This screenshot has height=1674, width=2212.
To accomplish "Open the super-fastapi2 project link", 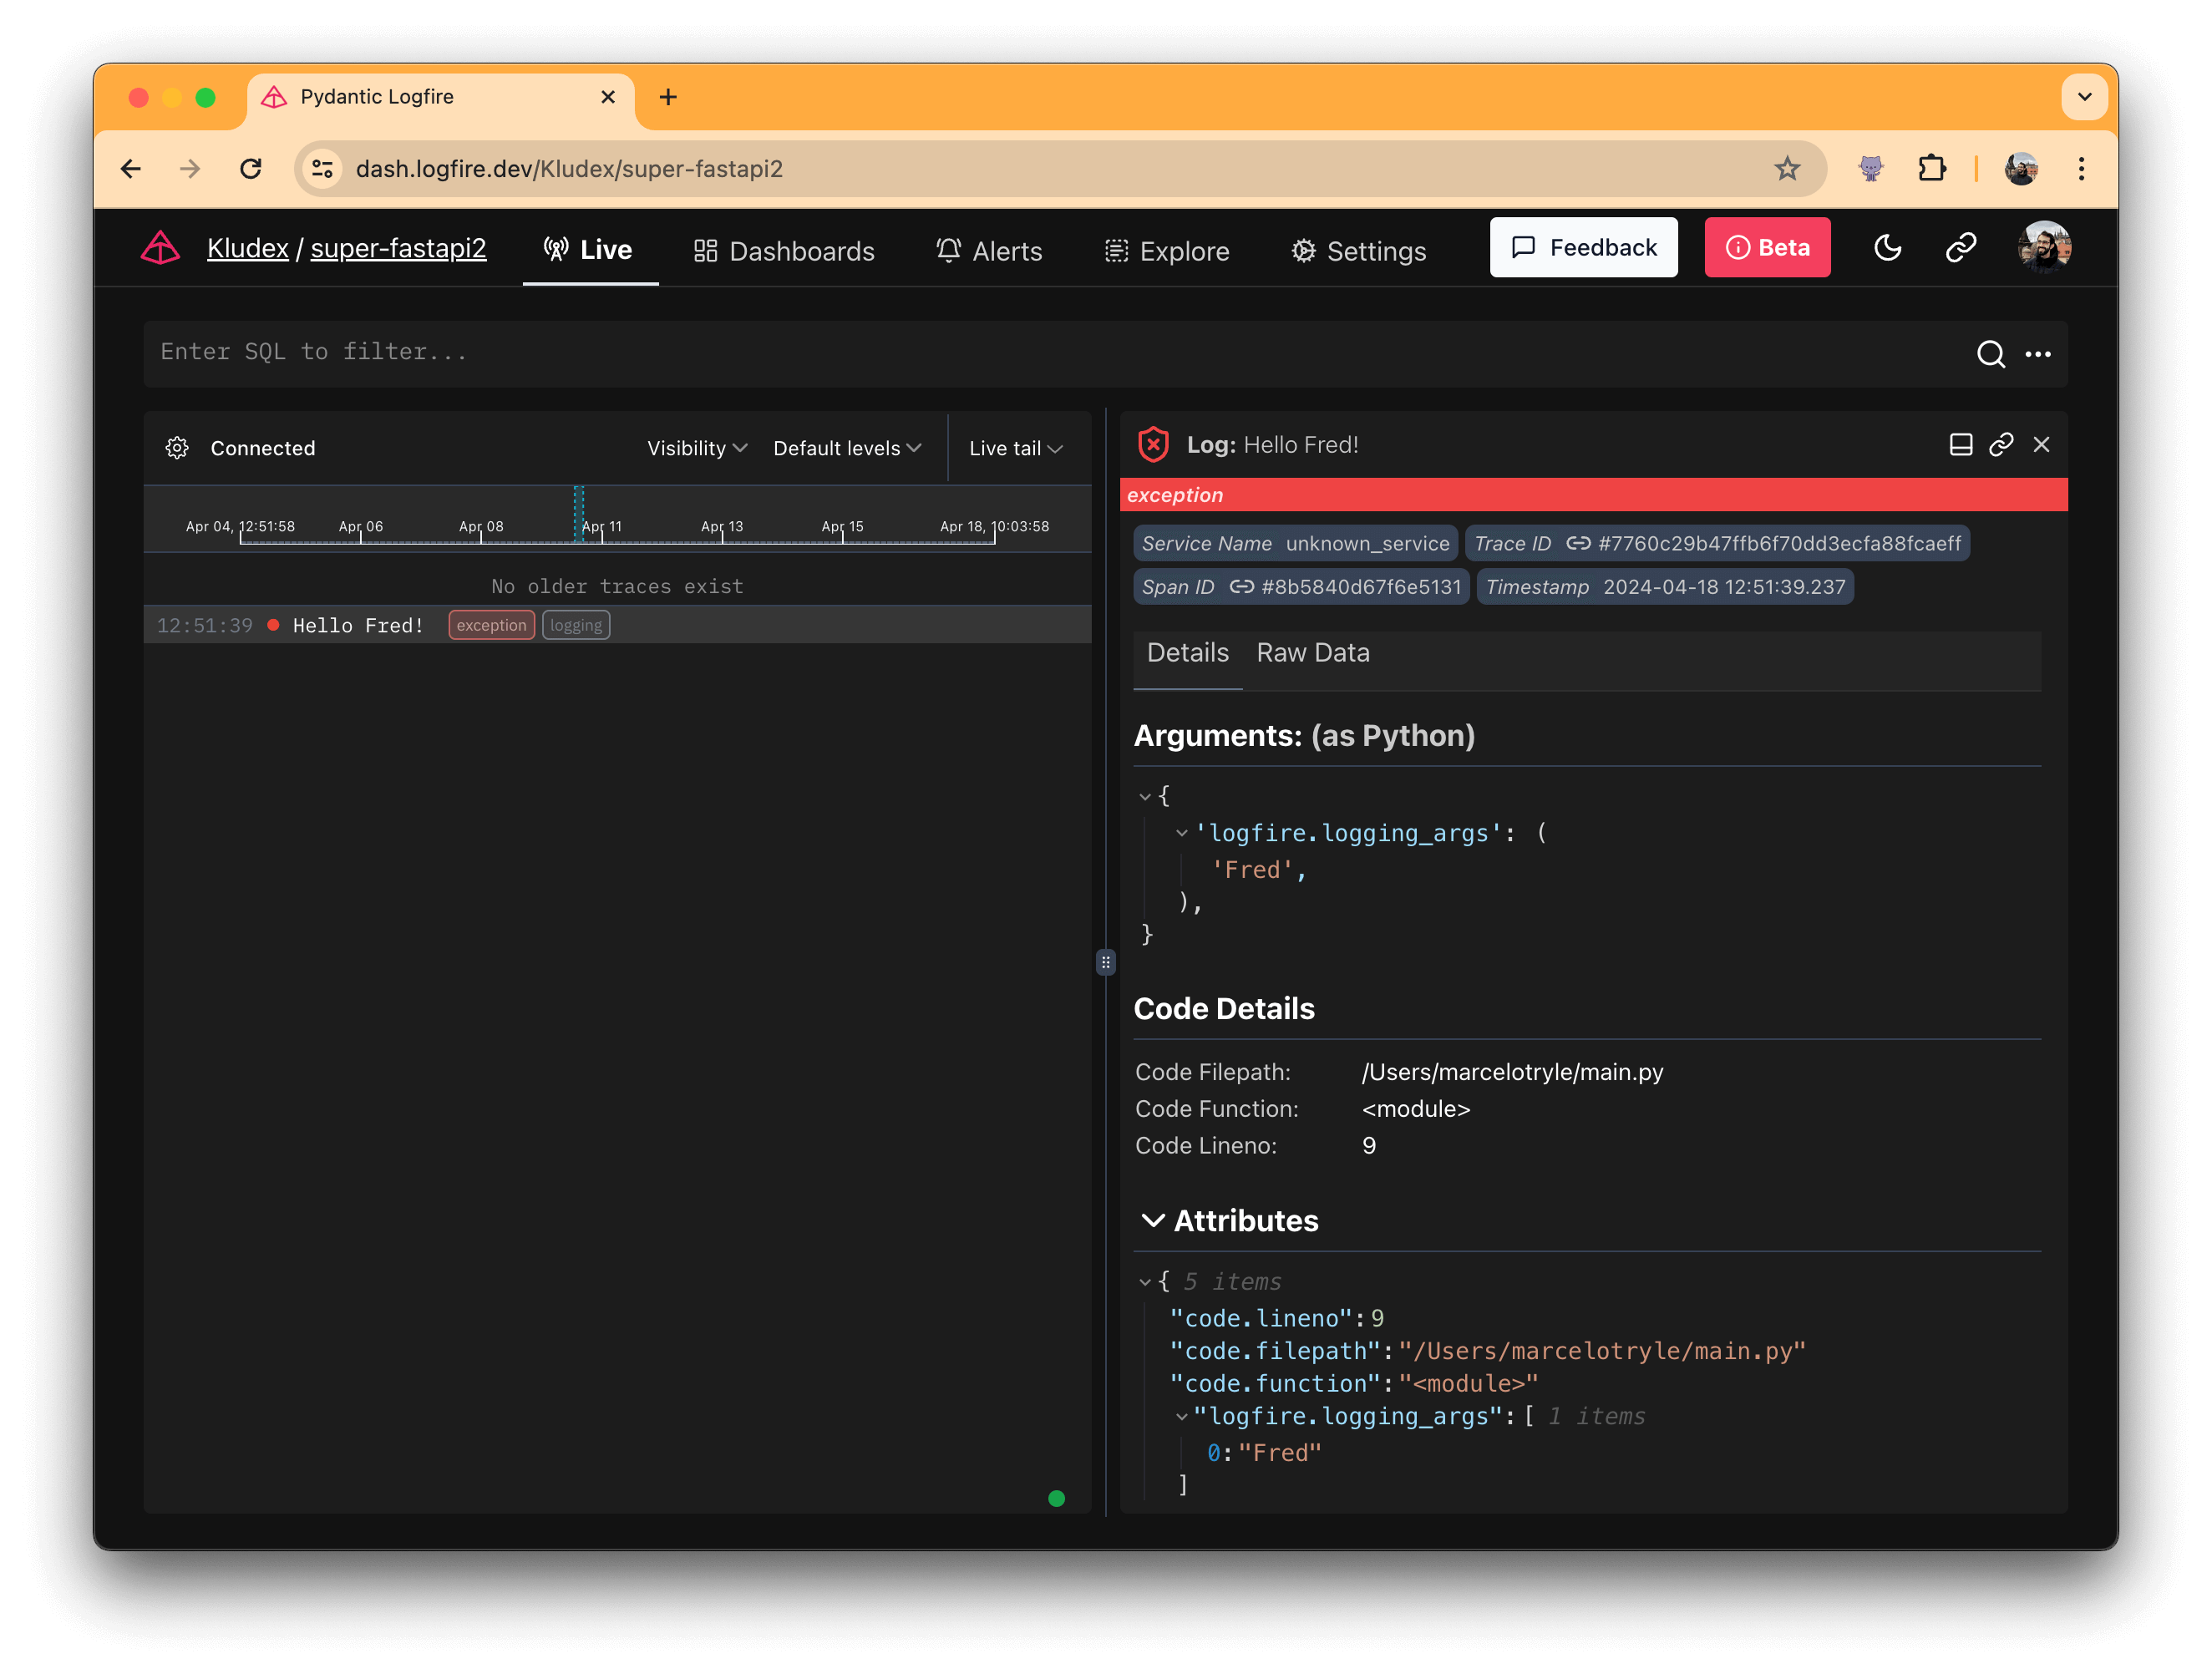I will click(x=398, y=248).
